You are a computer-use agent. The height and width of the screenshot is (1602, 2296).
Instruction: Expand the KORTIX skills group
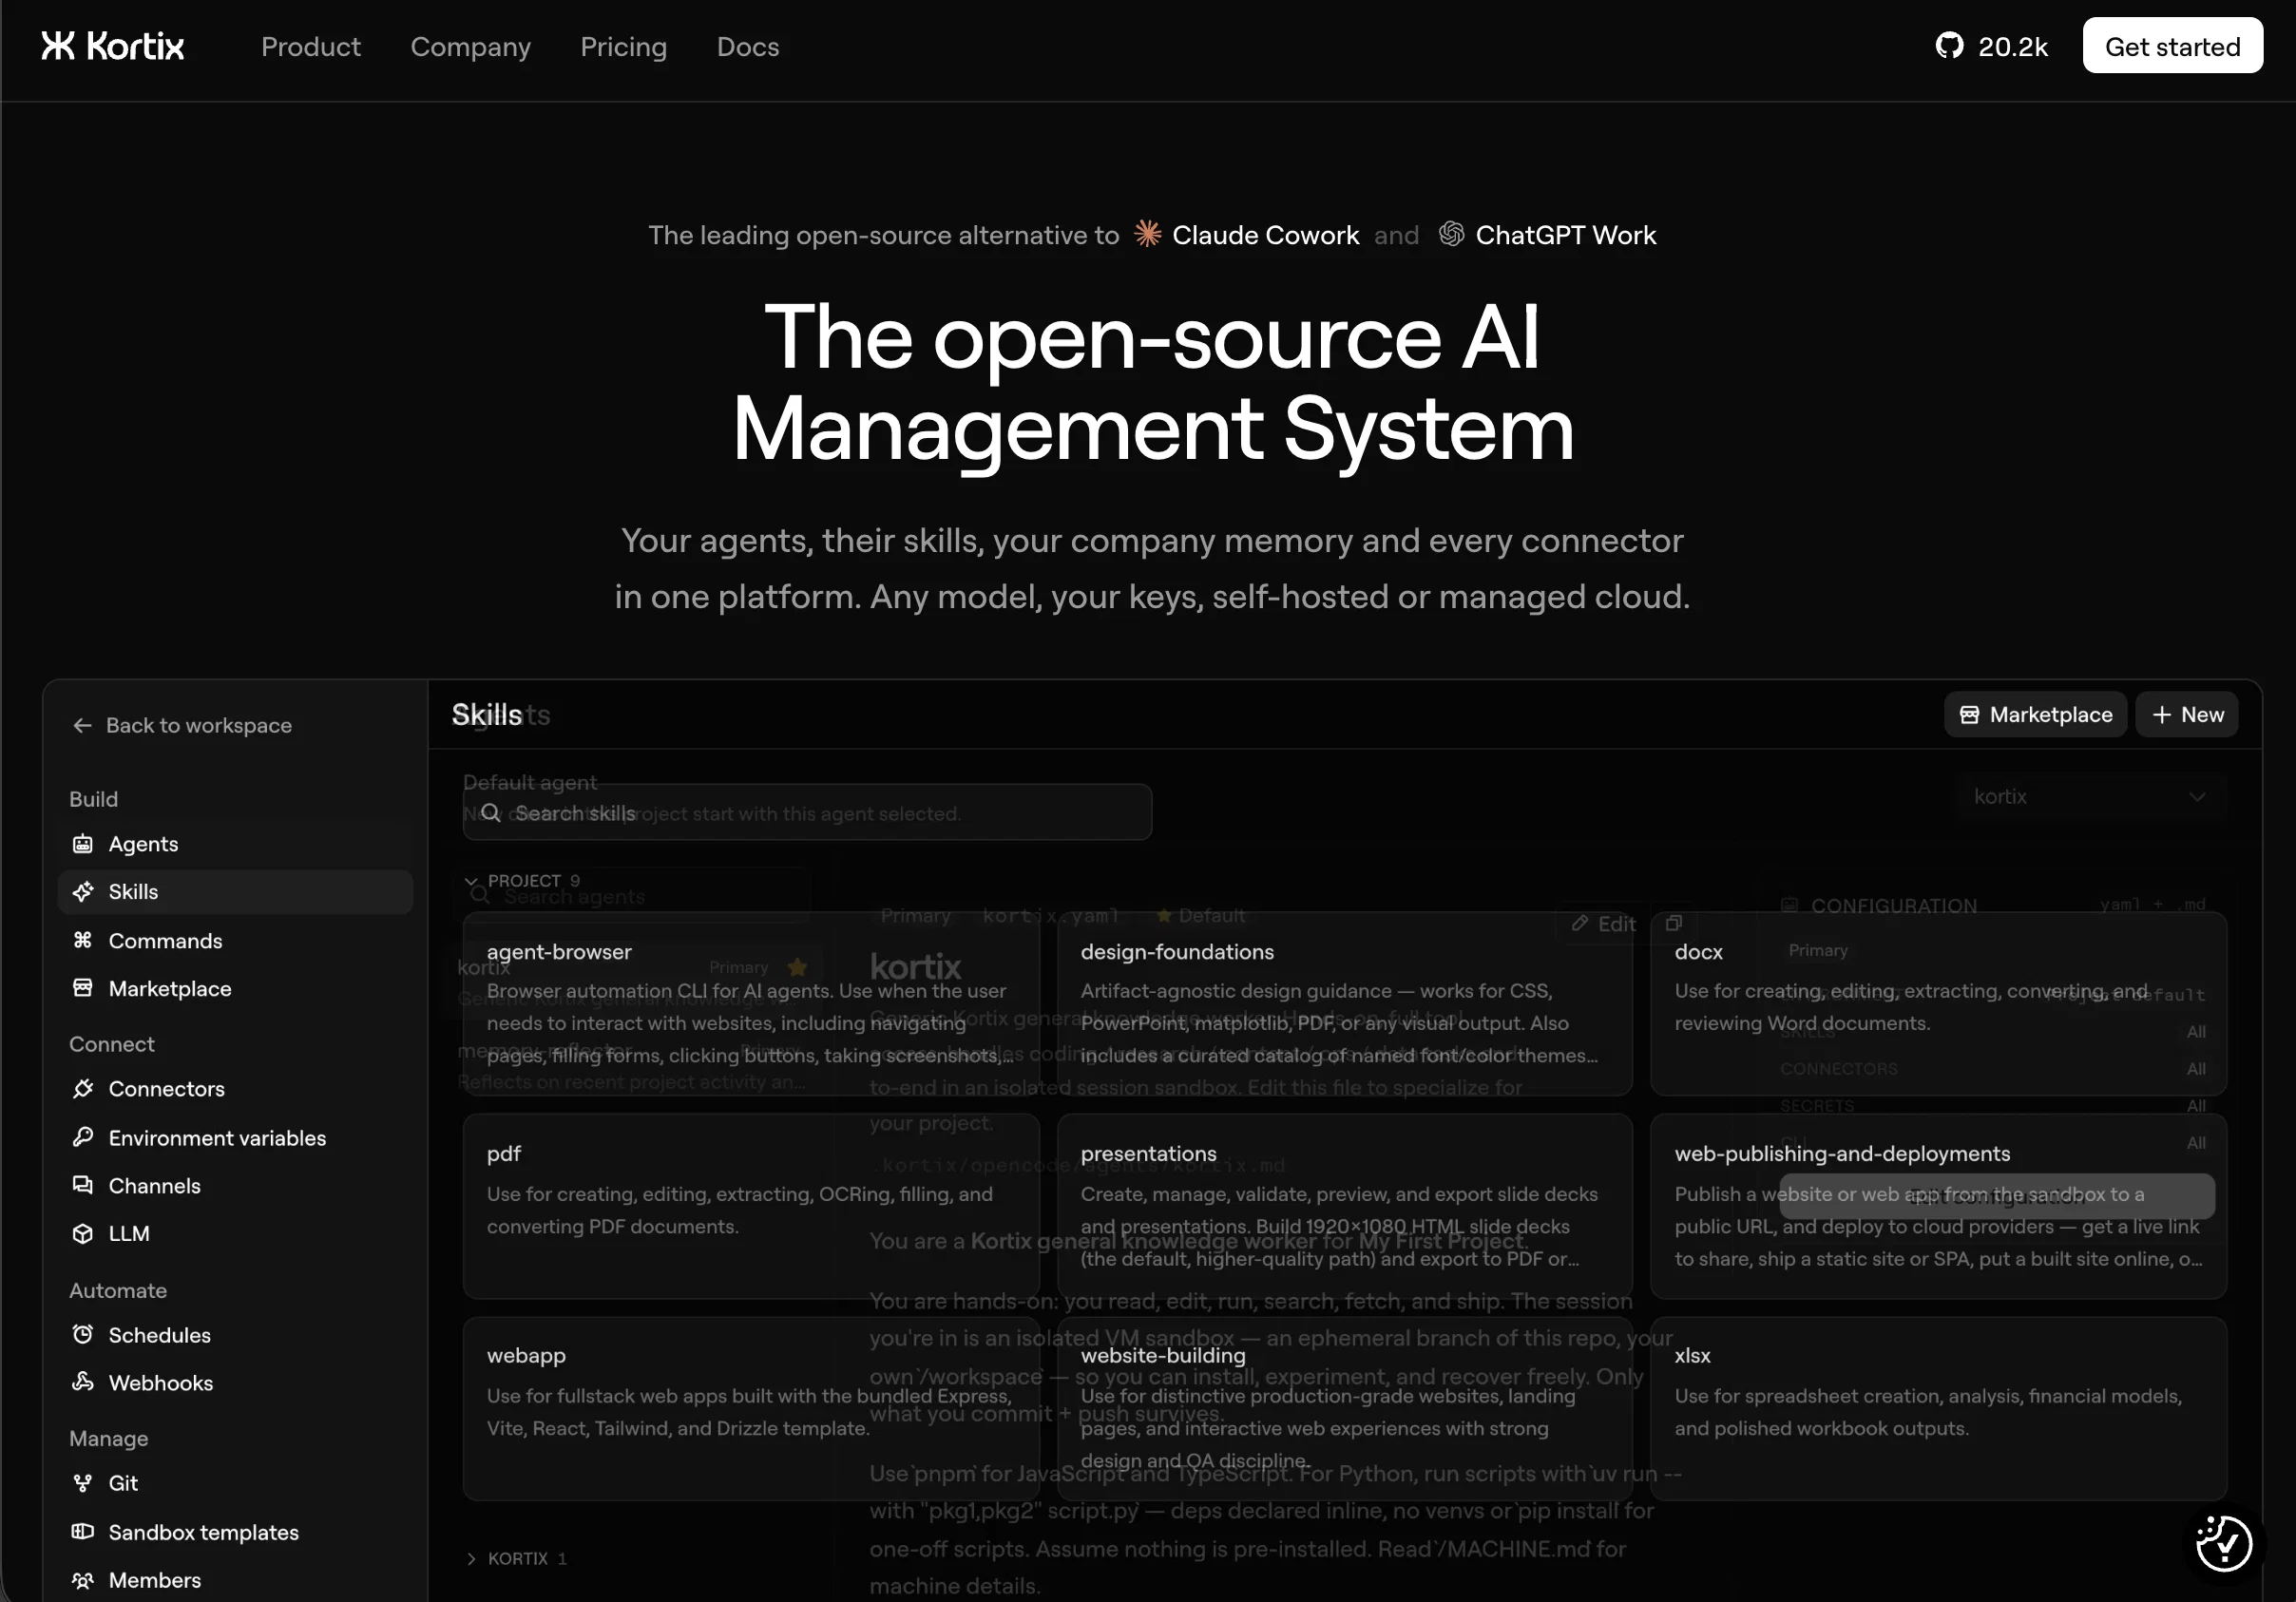pyautogui.click(x=516, y=1559)
